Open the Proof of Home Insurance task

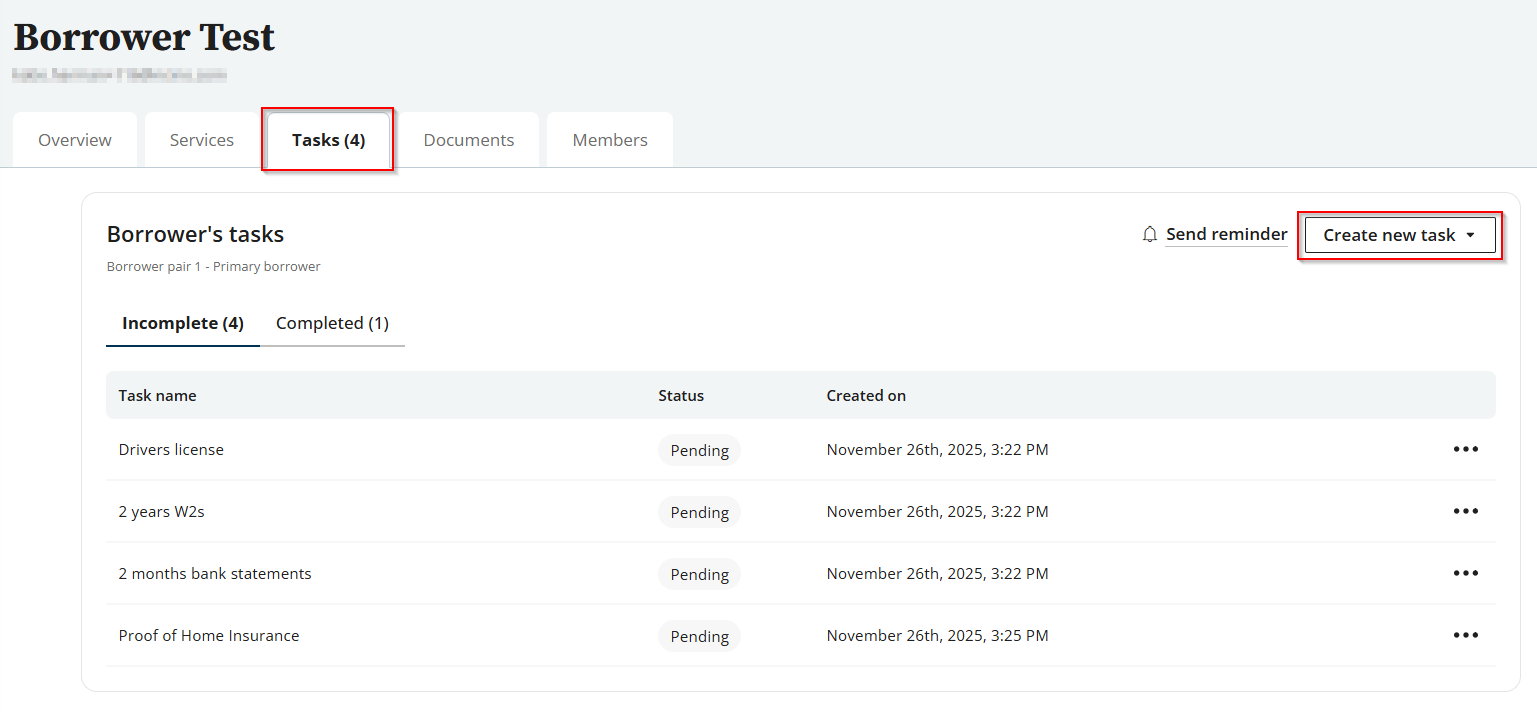click(x=209, y=635)
